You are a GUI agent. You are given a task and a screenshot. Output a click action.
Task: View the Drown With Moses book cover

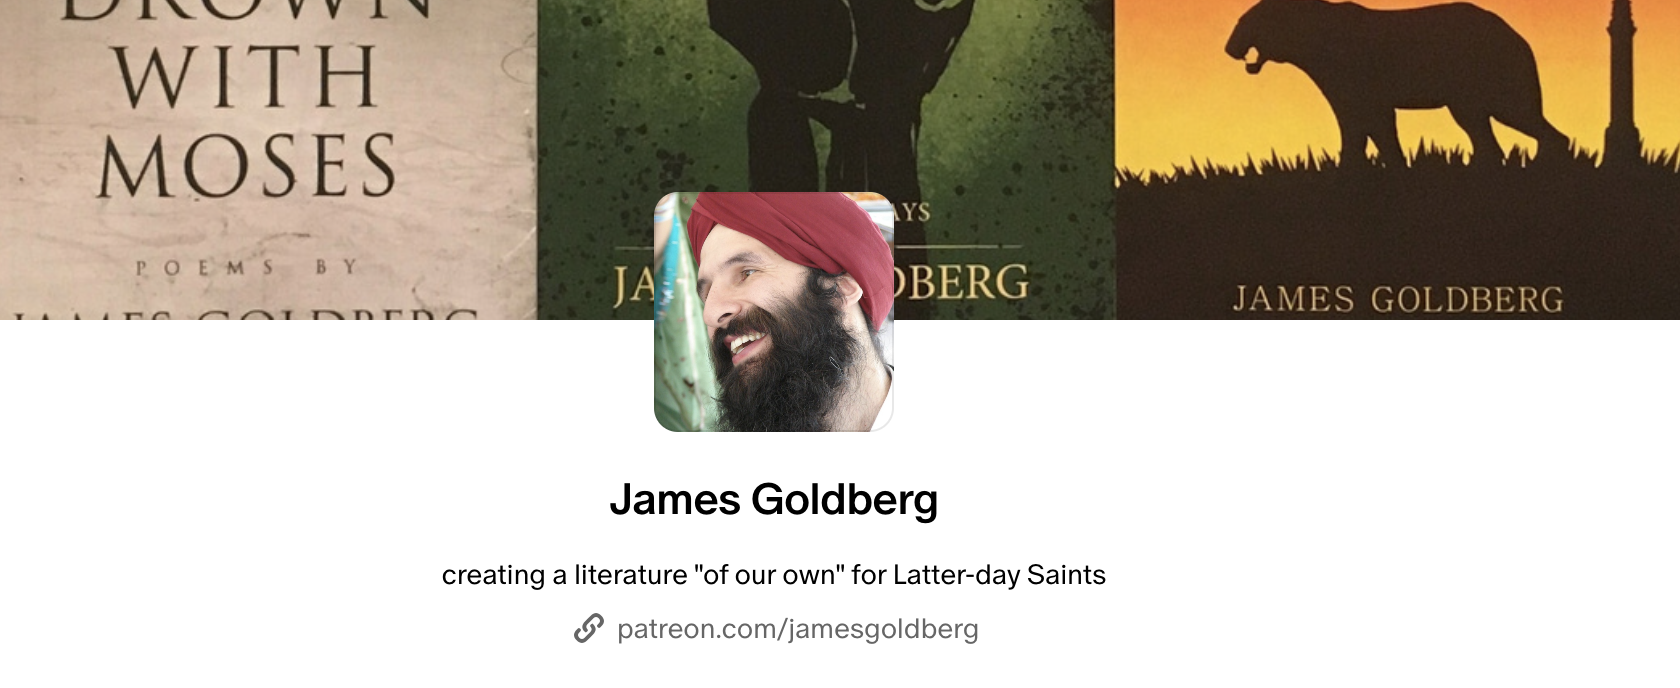[268, 160]
